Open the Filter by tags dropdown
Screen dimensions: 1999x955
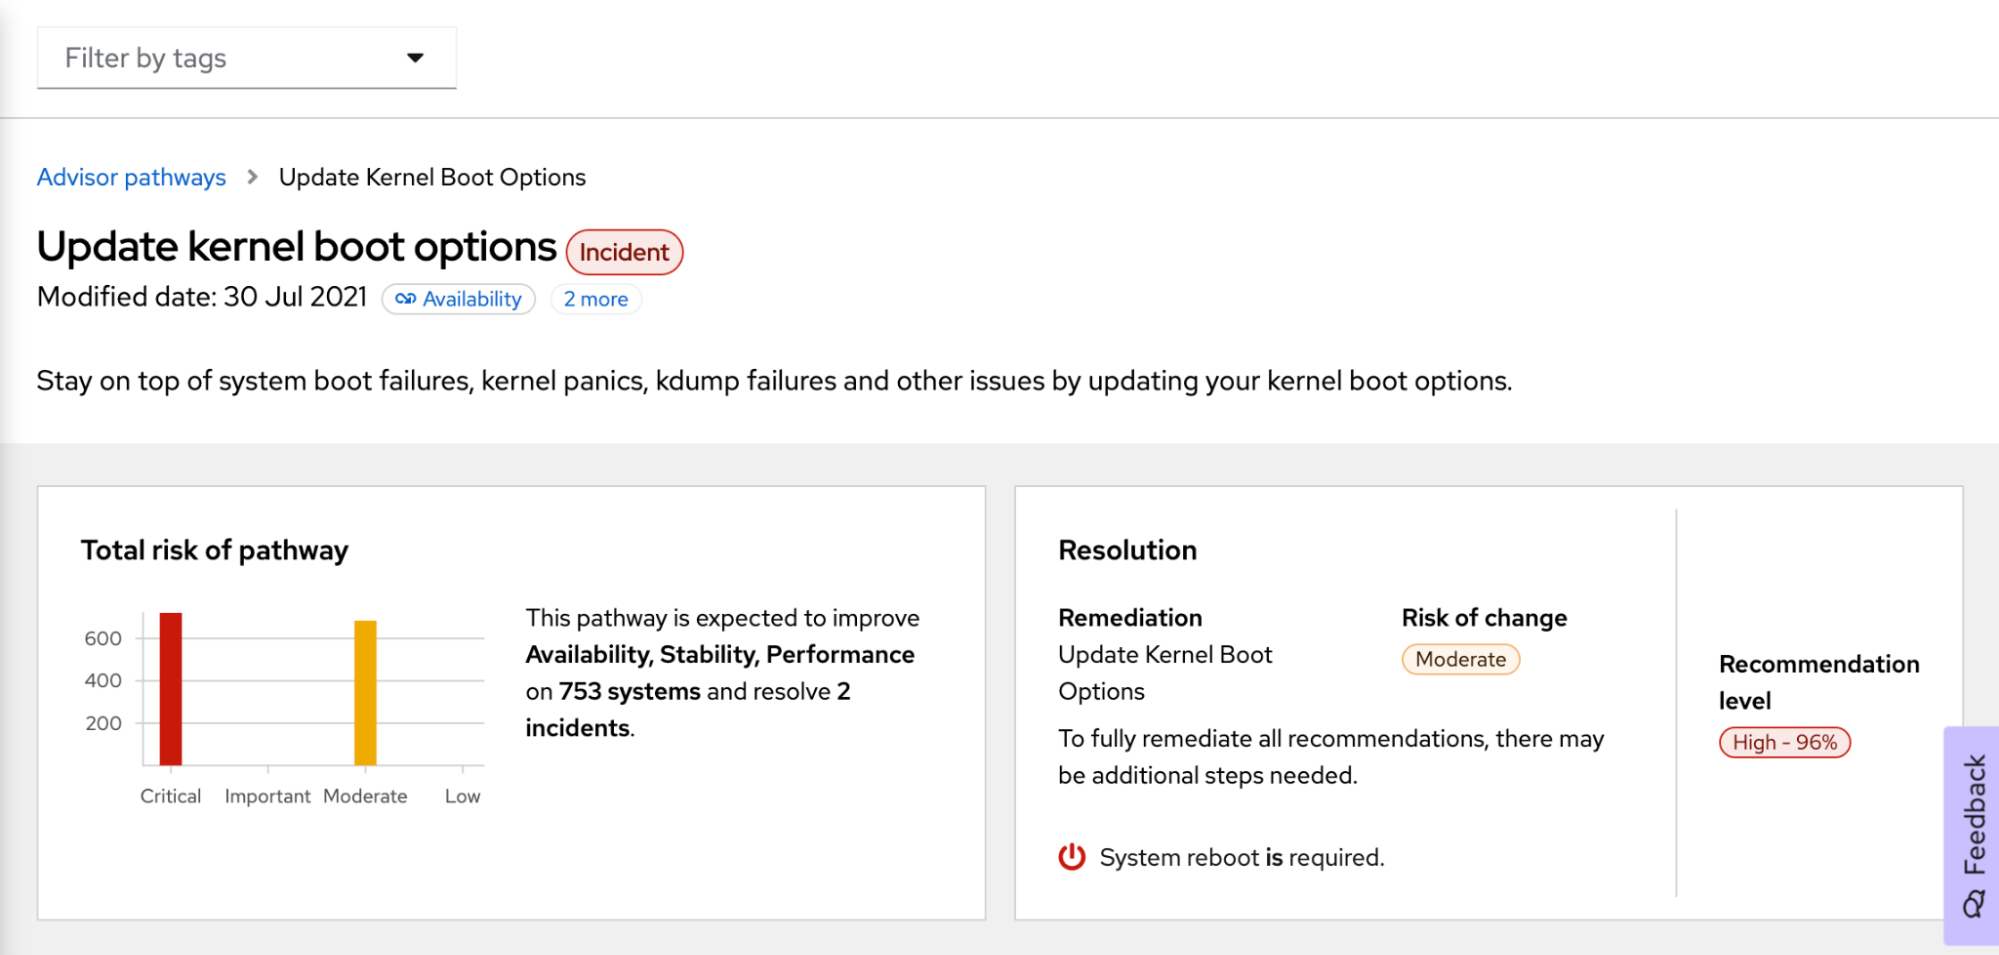245,58
